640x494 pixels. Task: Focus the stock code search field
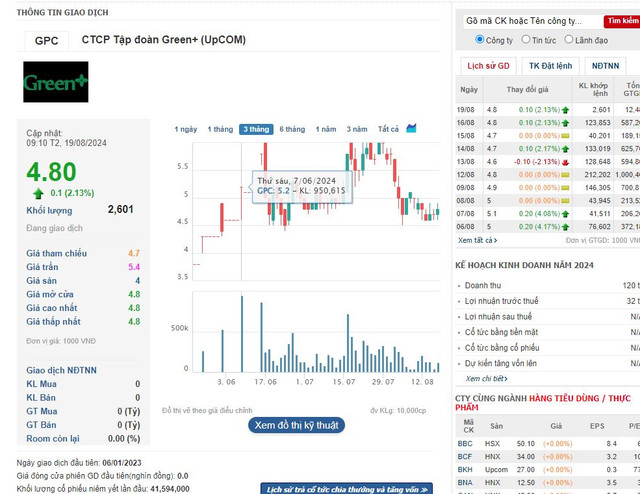[x=533, y=21]
